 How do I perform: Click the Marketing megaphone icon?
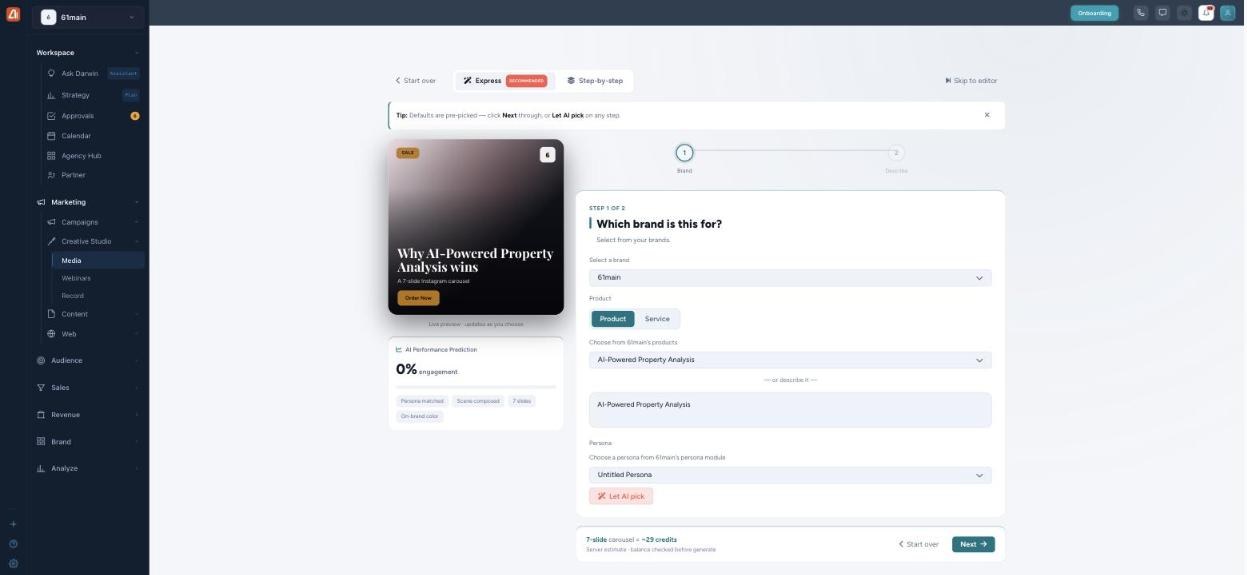coord(41,202)
